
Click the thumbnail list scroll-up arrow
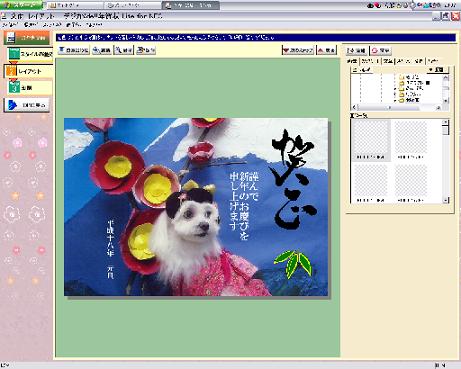tap(446, 122)
